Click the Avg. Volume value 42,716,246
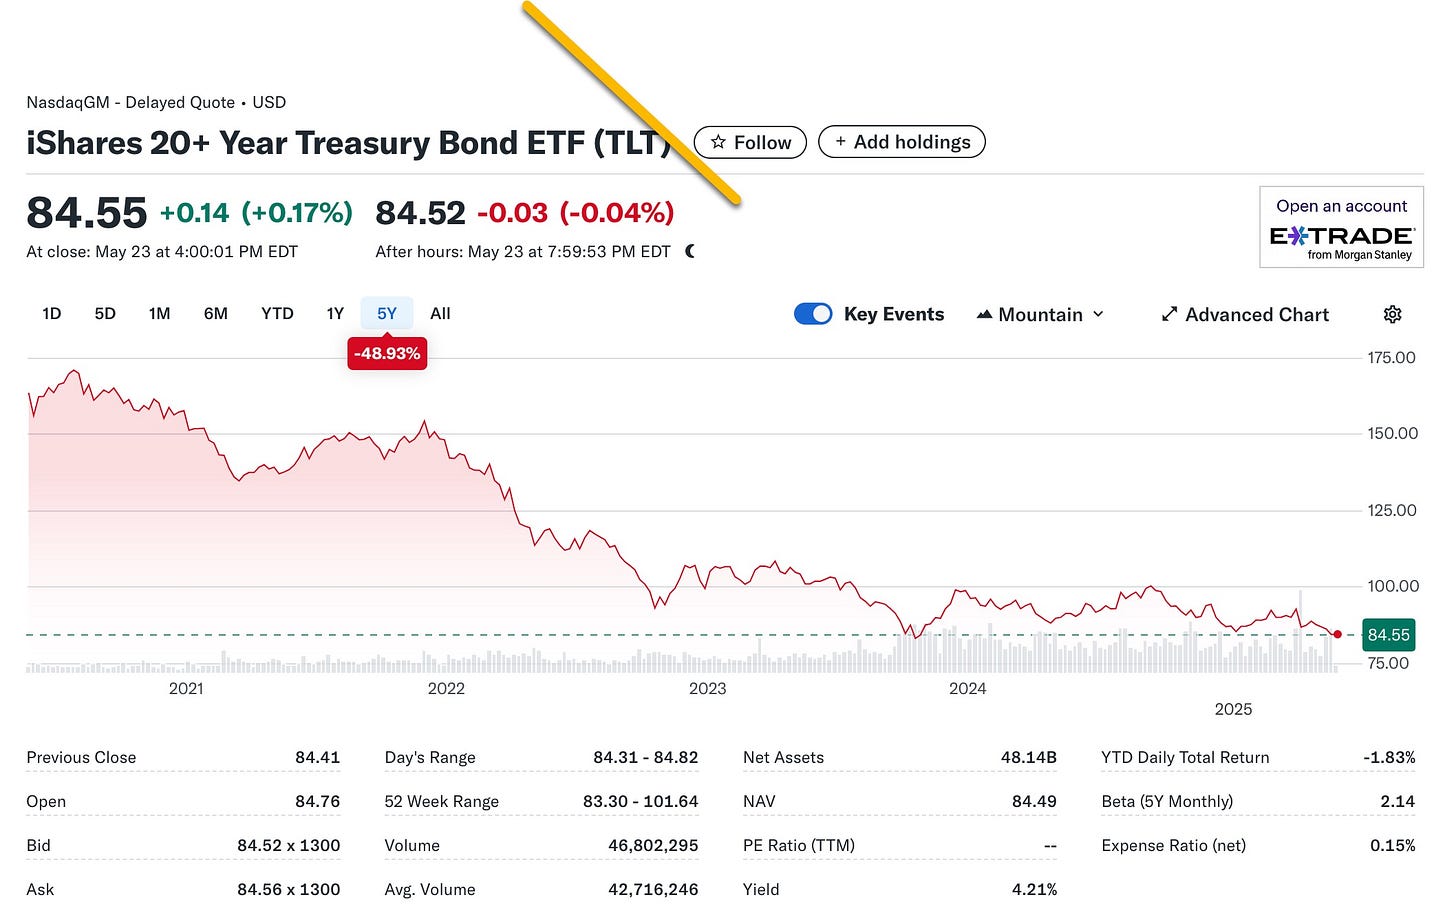The height and width of the screenshot is (919, 1456). click(653, 890)
